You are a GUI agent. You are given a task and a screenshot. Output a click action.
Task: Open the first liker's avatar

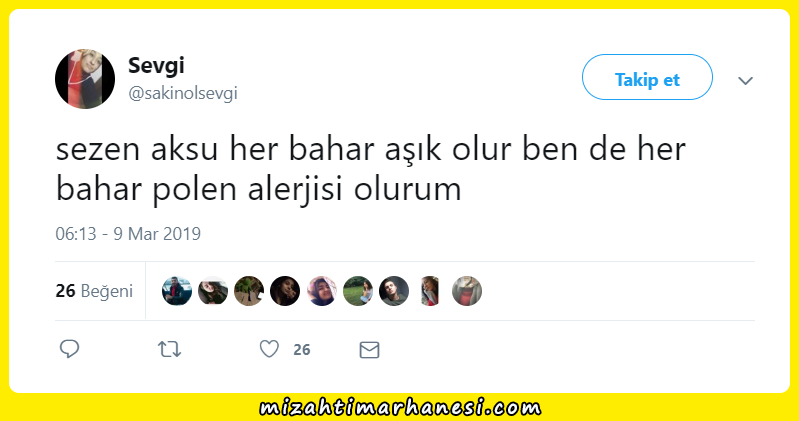(177, 291)
